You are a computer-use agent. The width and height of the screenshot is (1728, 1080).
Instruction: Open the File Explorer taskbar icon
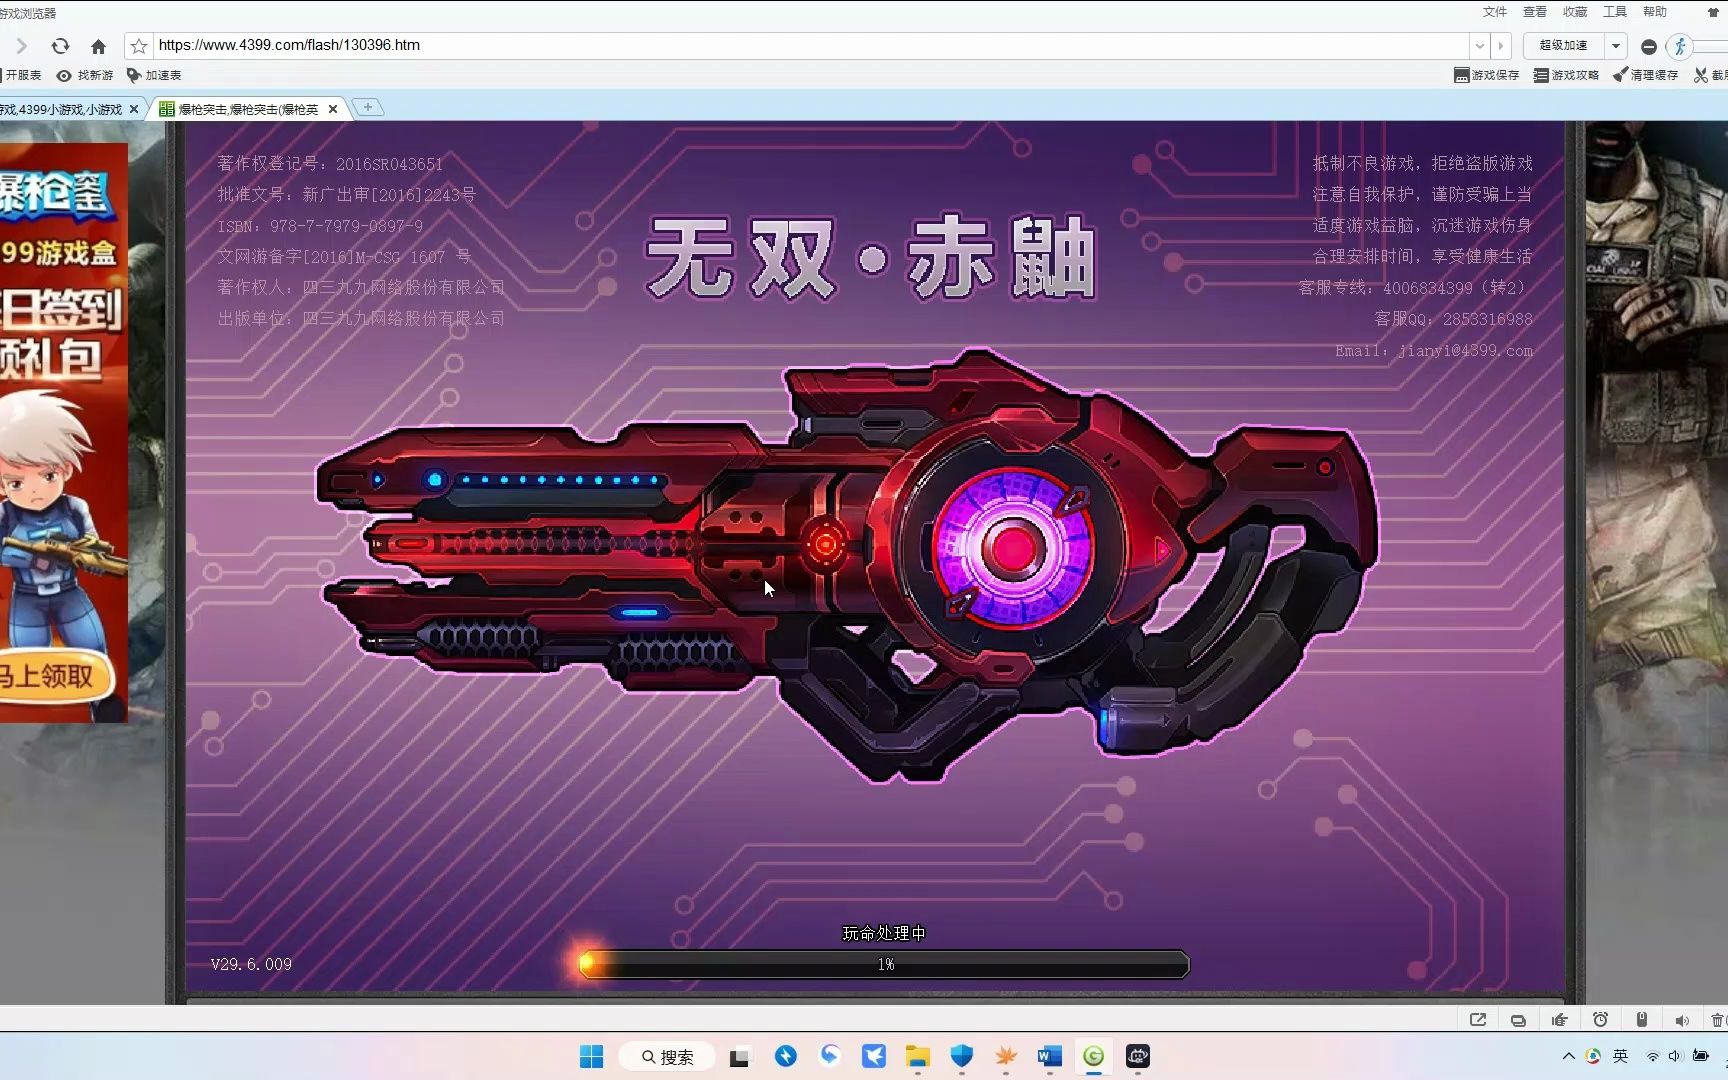tap(917, 1057)
